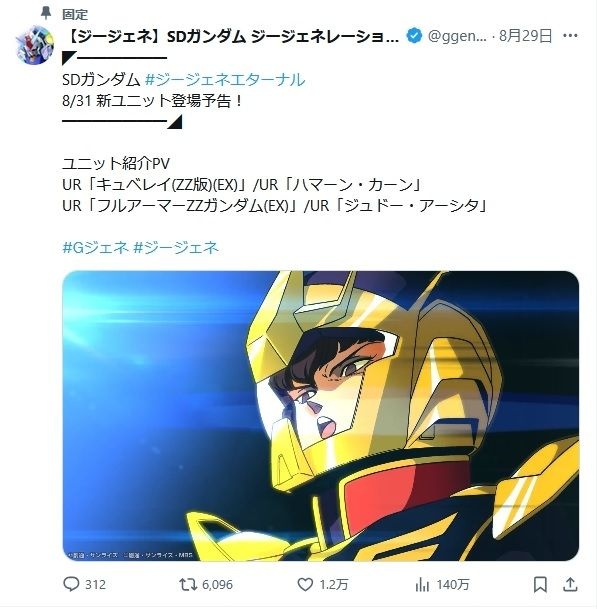597x609 pixels.
Task: Open the #Gジェネ hashtag link
Action: click(x=95, y=247)
